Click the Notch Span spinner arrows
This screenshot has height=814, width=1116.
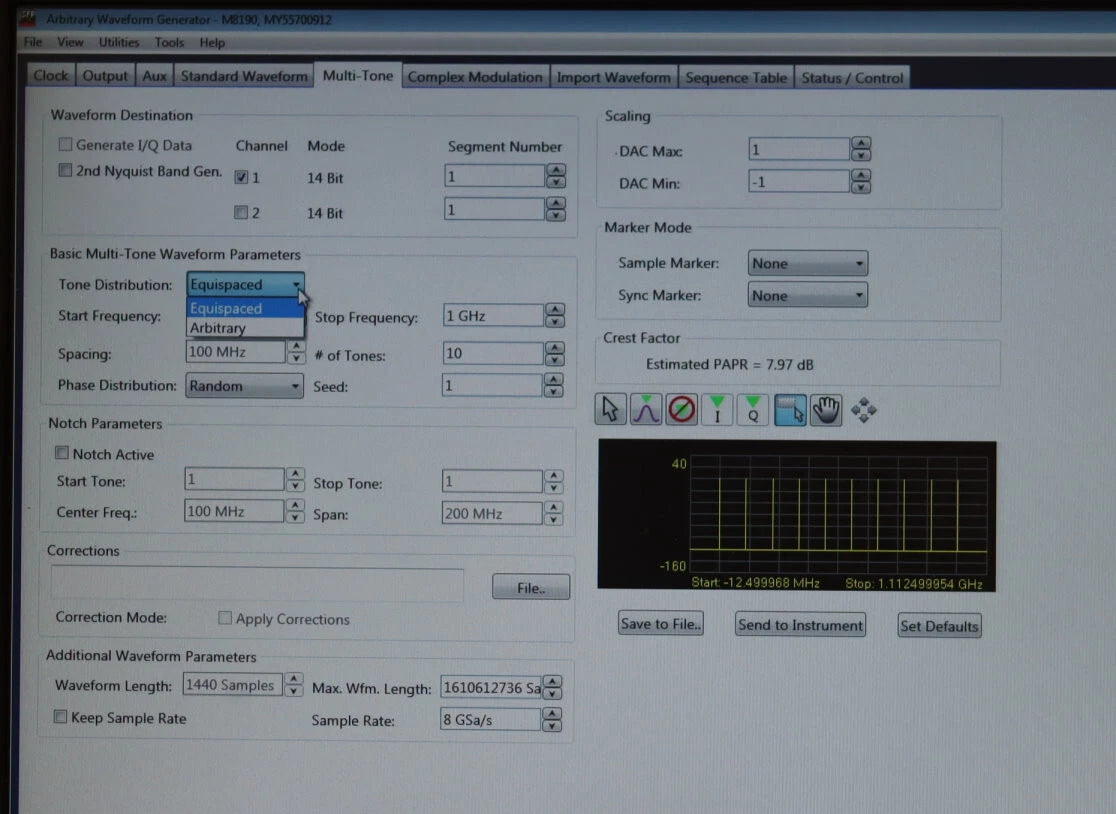(x=553, y=513)
